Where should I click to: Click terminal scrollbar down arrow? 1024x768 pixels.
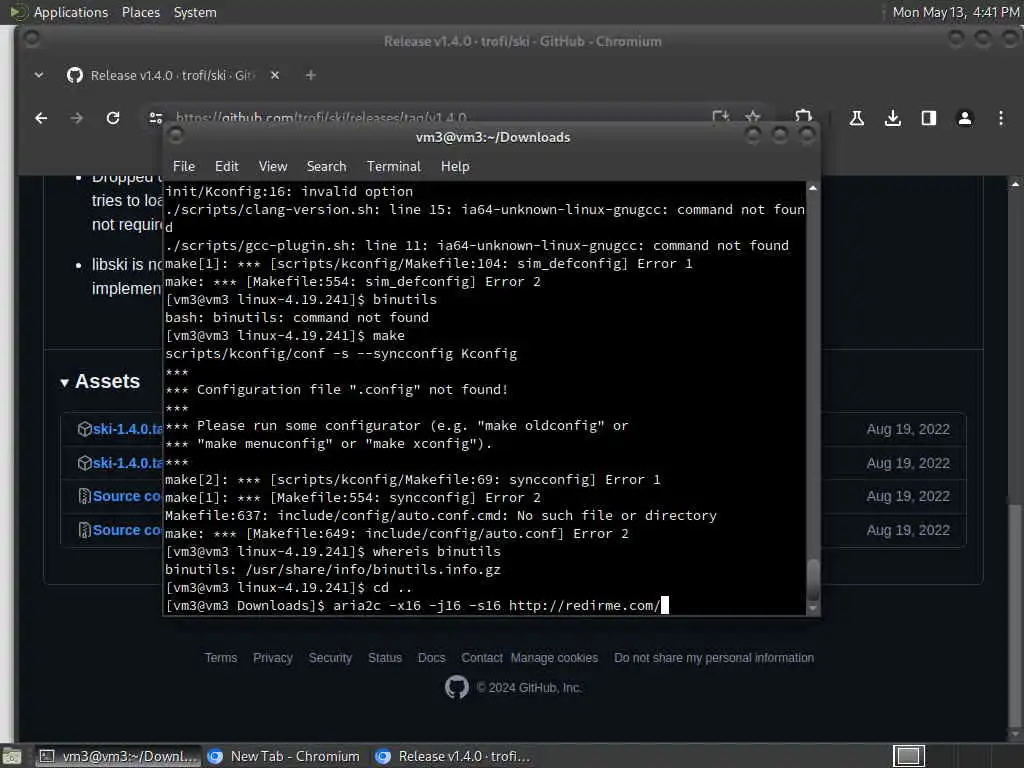pos(812,608)
